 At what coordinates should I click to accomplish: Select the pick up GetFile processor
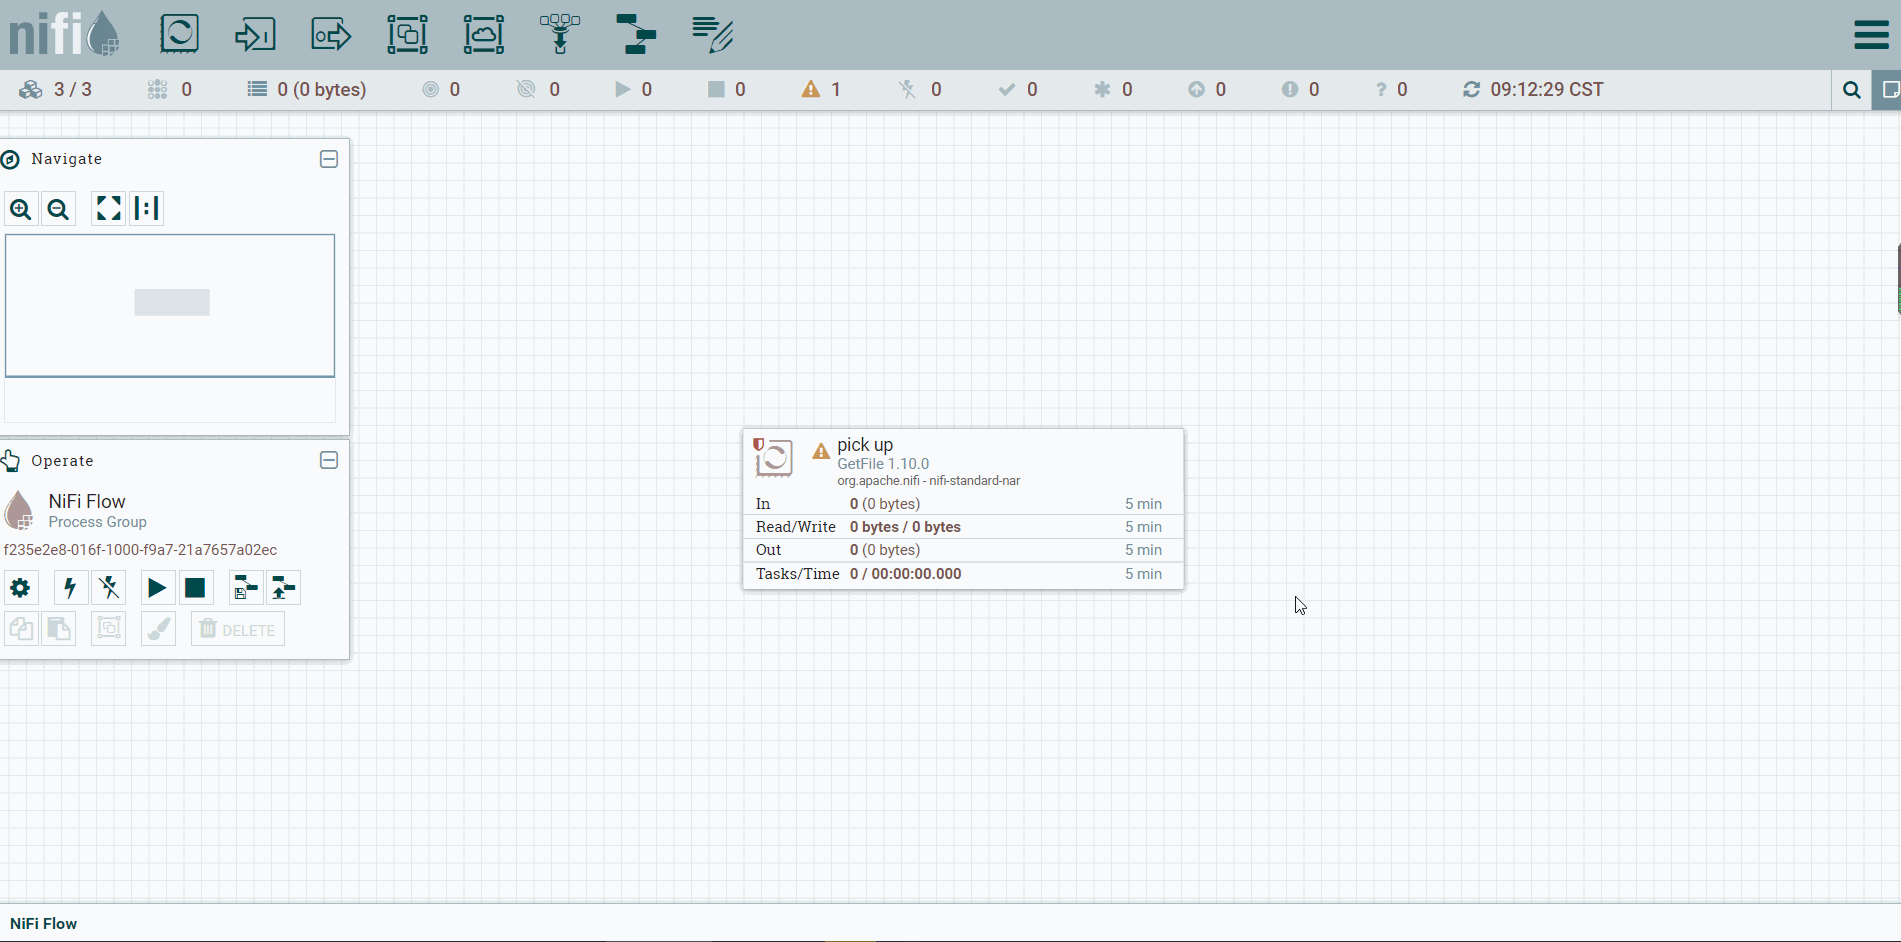click(963, 509)
